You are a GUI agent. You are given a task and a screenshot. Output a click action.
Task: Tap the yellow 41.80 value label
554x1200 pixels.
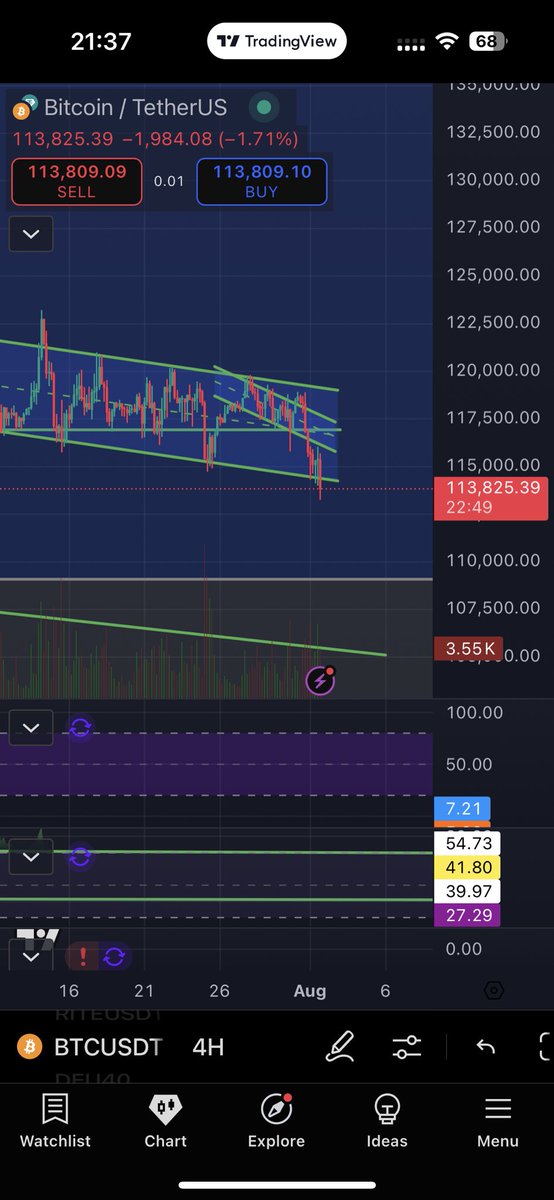pos(467,868)
